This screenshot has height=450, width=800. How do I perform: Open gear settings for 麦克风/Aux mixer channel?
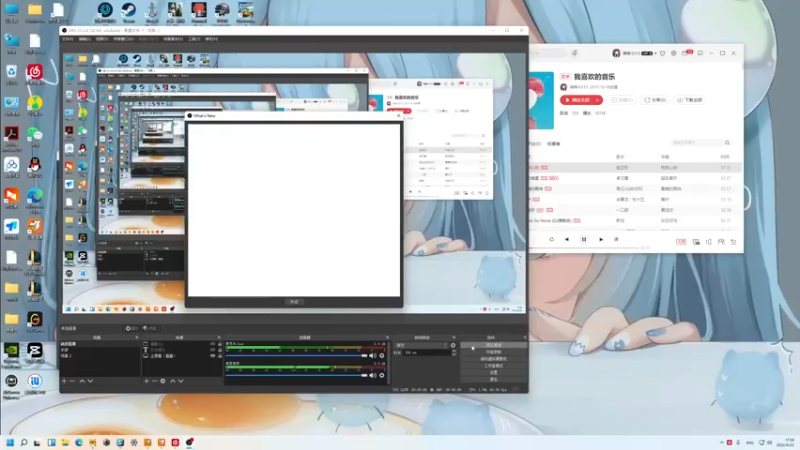coord(382,356)
